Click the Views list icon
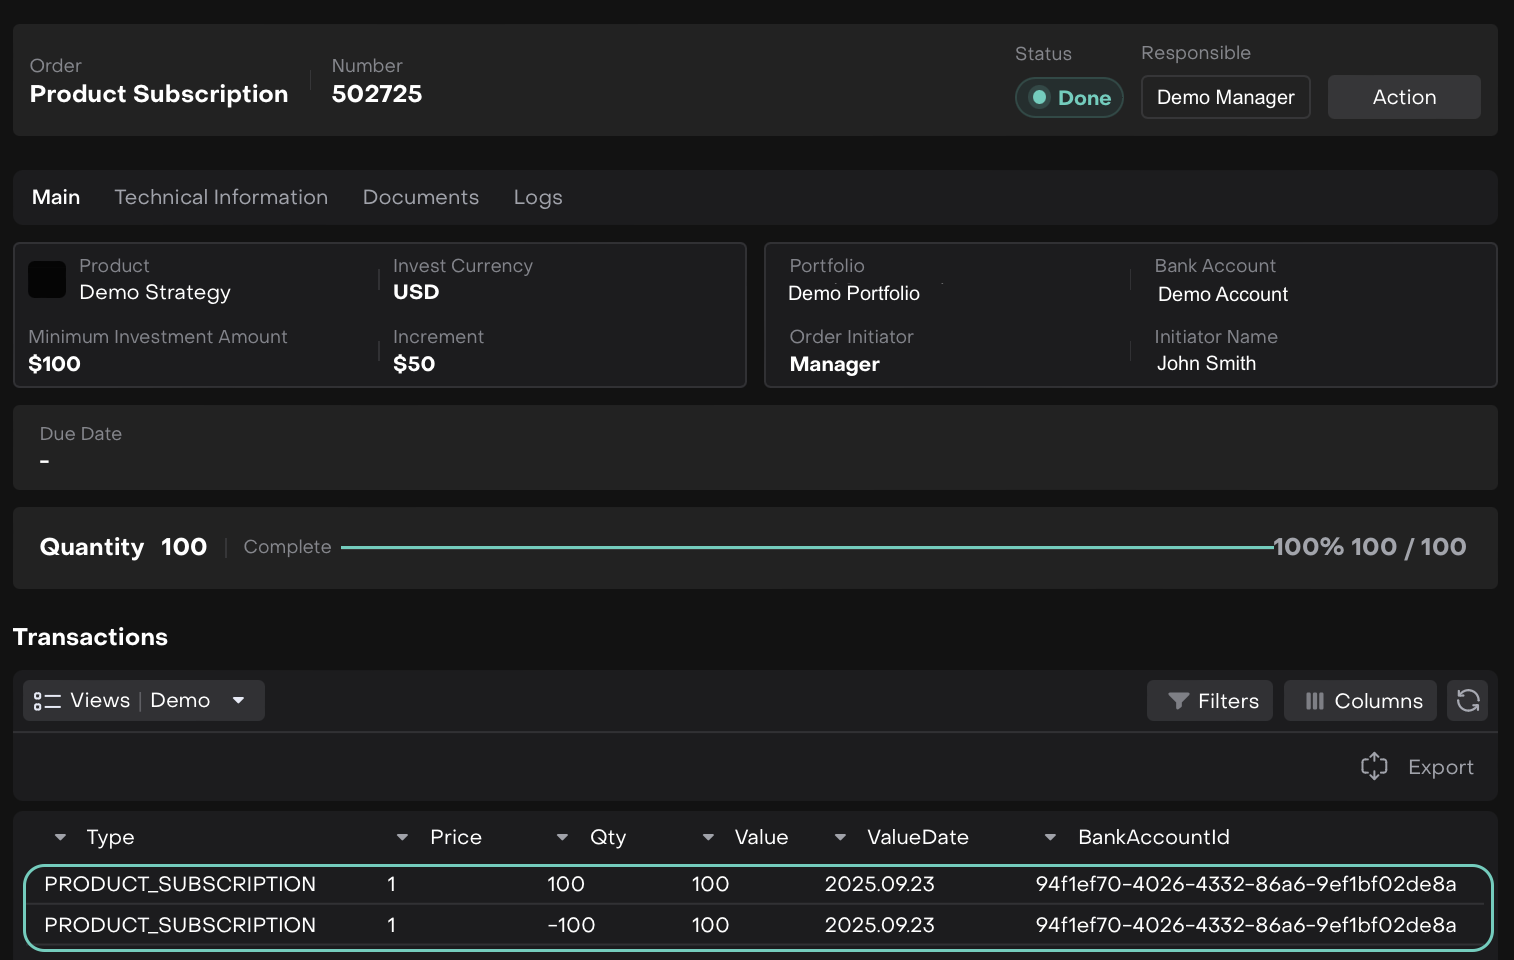This screenshot has height=960, width=1514. coord(47,701)
